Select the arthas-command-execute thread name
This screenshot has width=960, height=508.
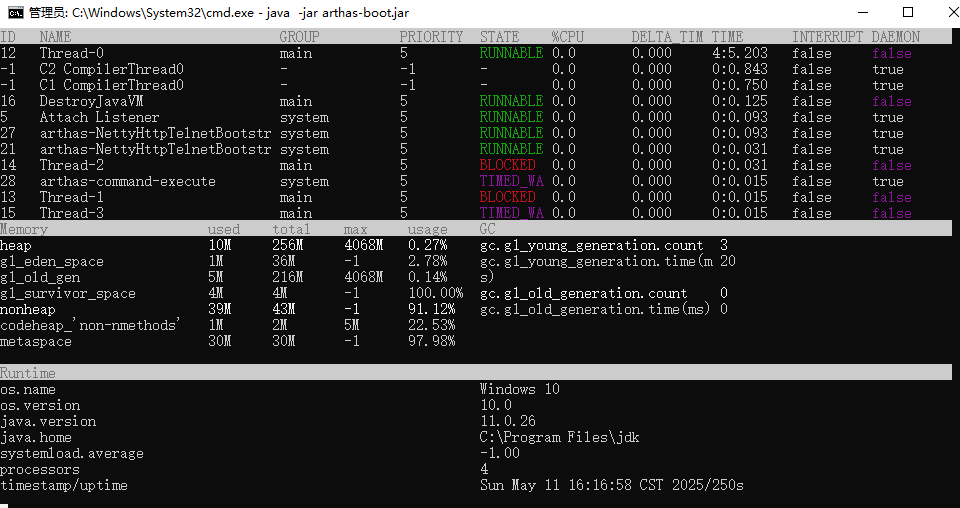click(x=127, y=181)
